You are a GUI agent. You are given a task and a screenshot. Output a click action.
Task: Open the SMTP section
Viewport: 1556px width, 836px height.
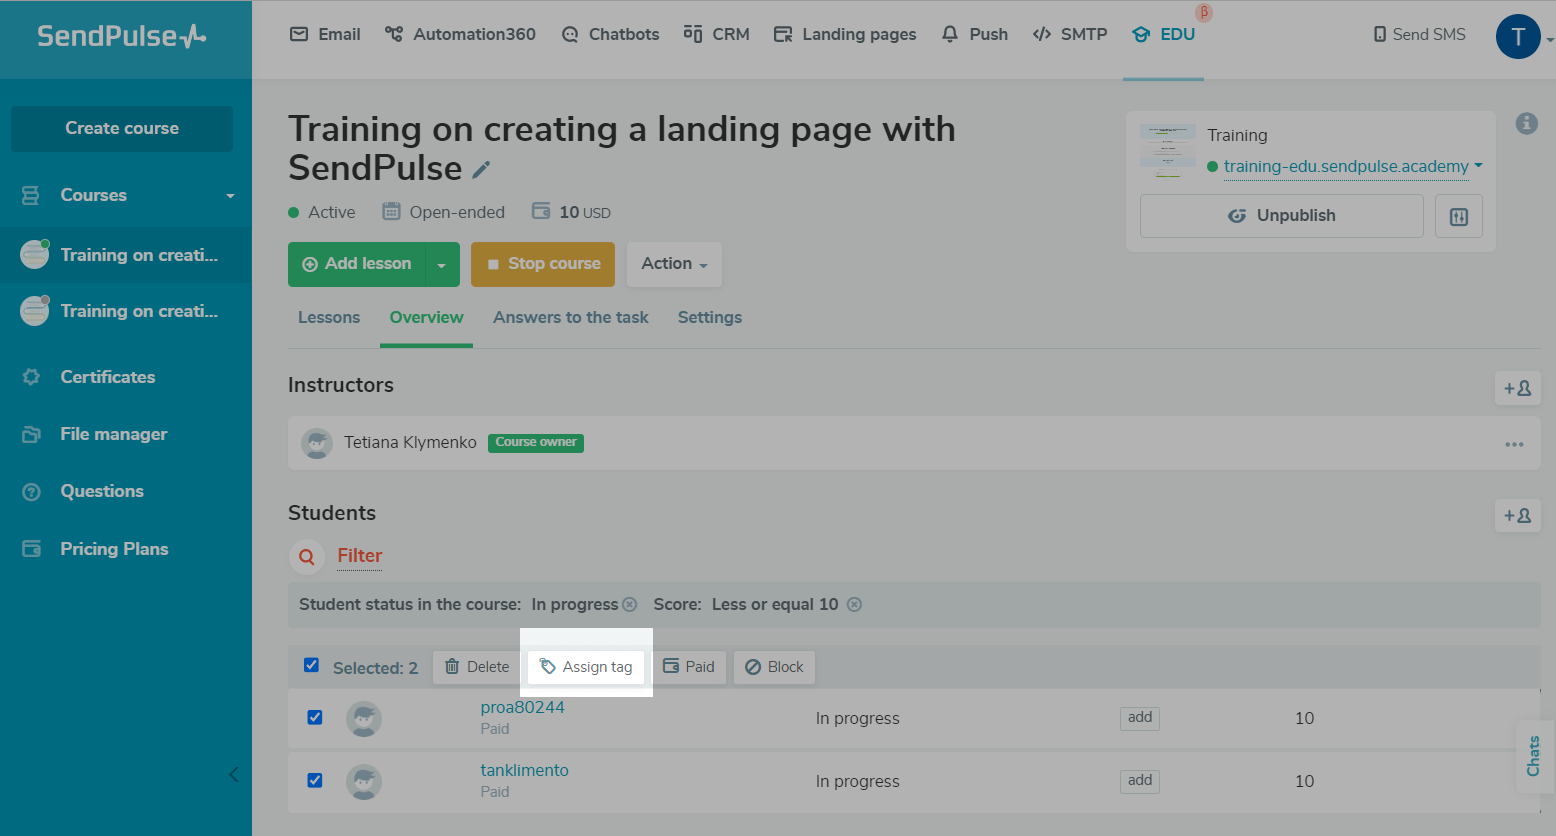tap(1070, 34)
